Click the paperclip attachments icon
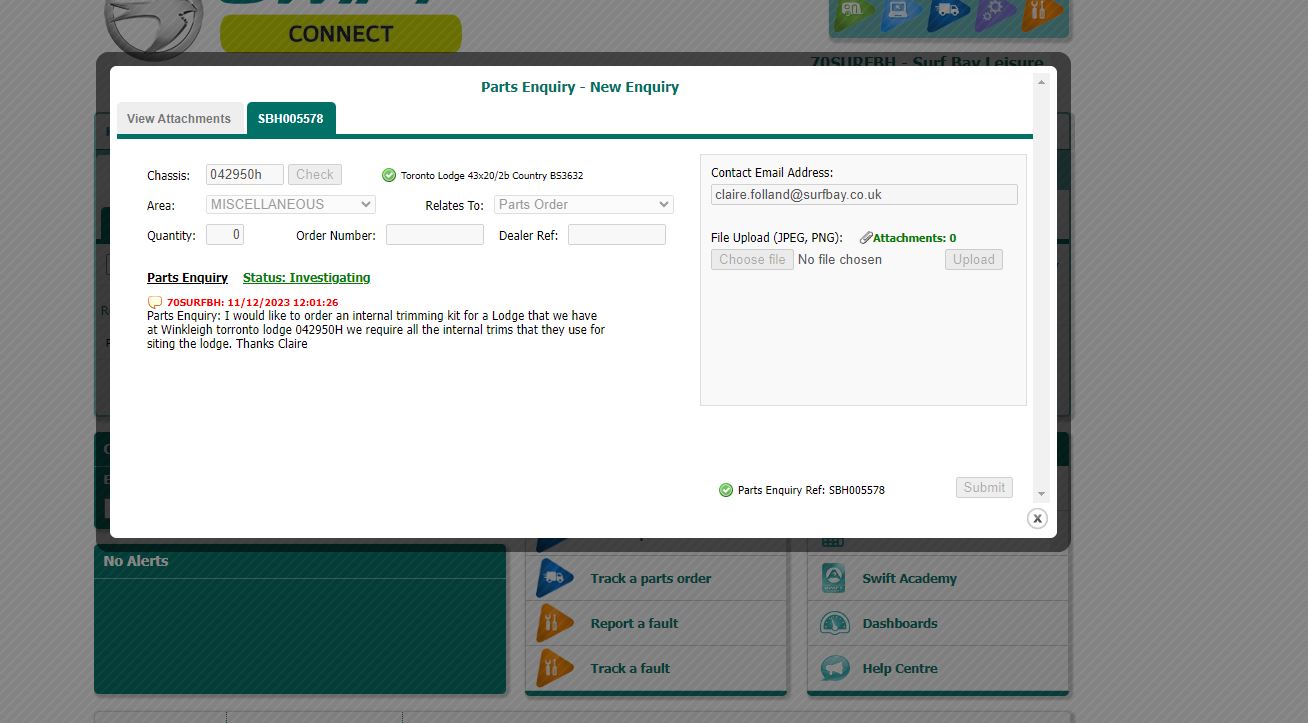The image size is (1308, 723). (x=866, y=238)
